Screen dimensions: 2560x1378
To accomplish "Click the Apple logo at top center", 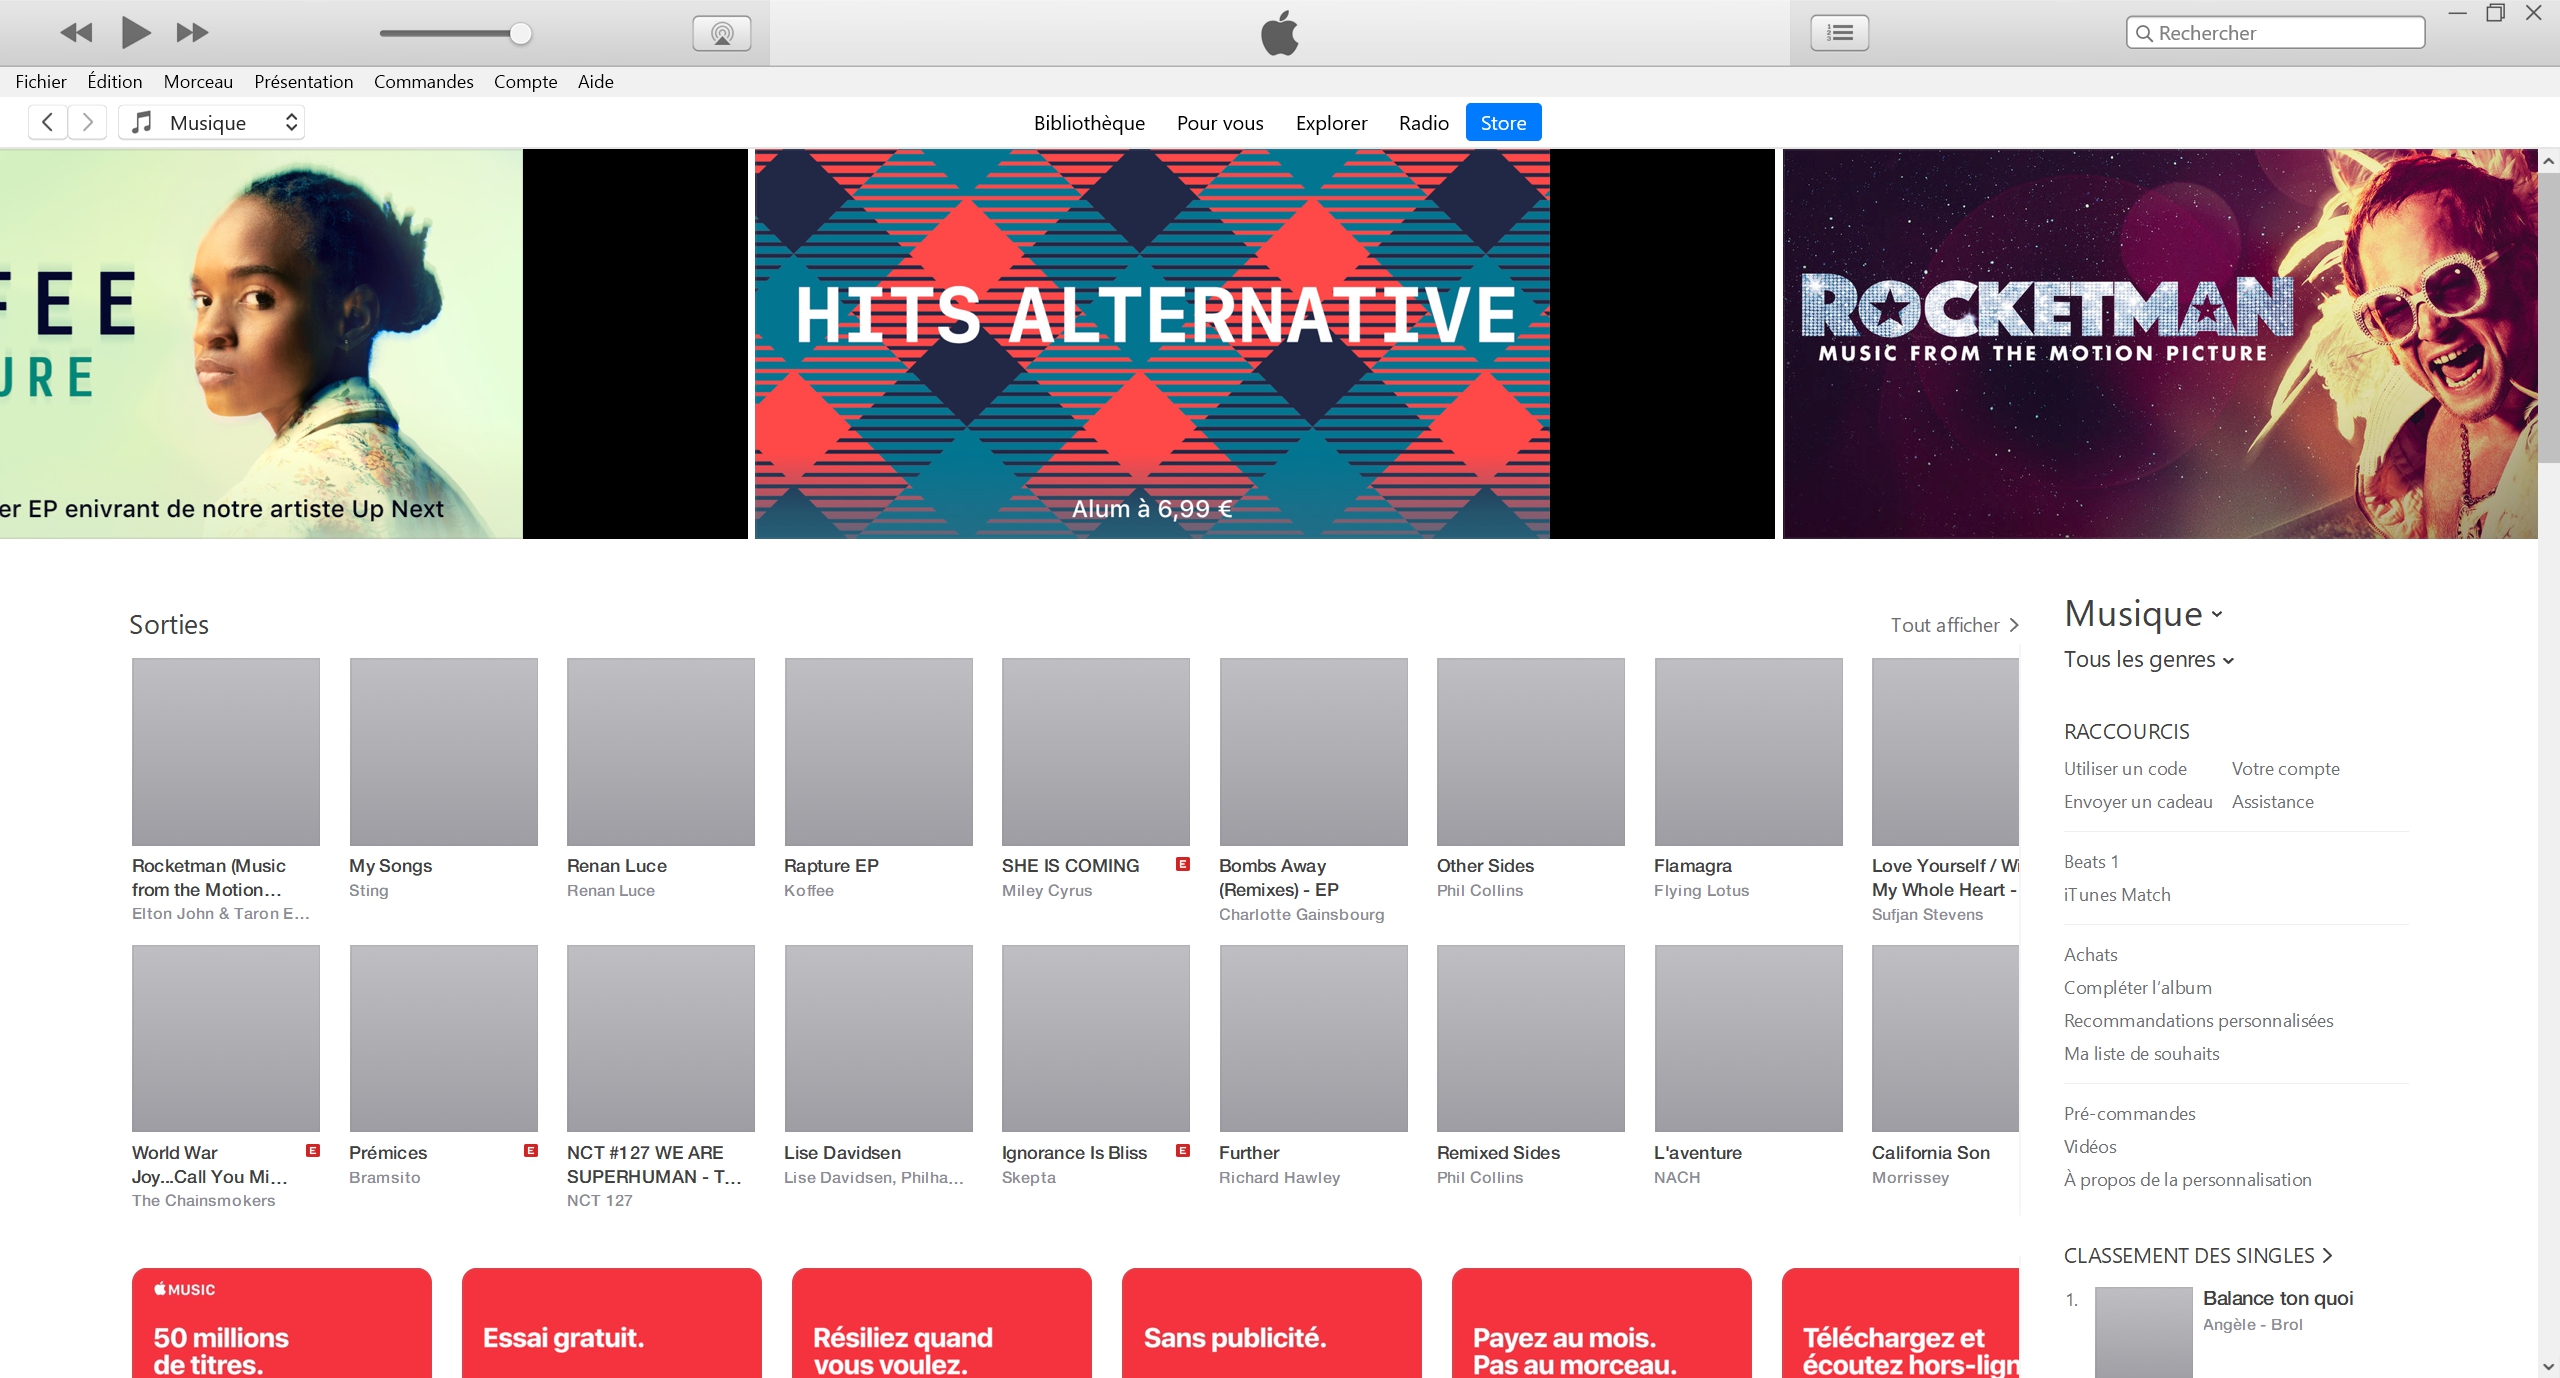I will point(1279,33).
